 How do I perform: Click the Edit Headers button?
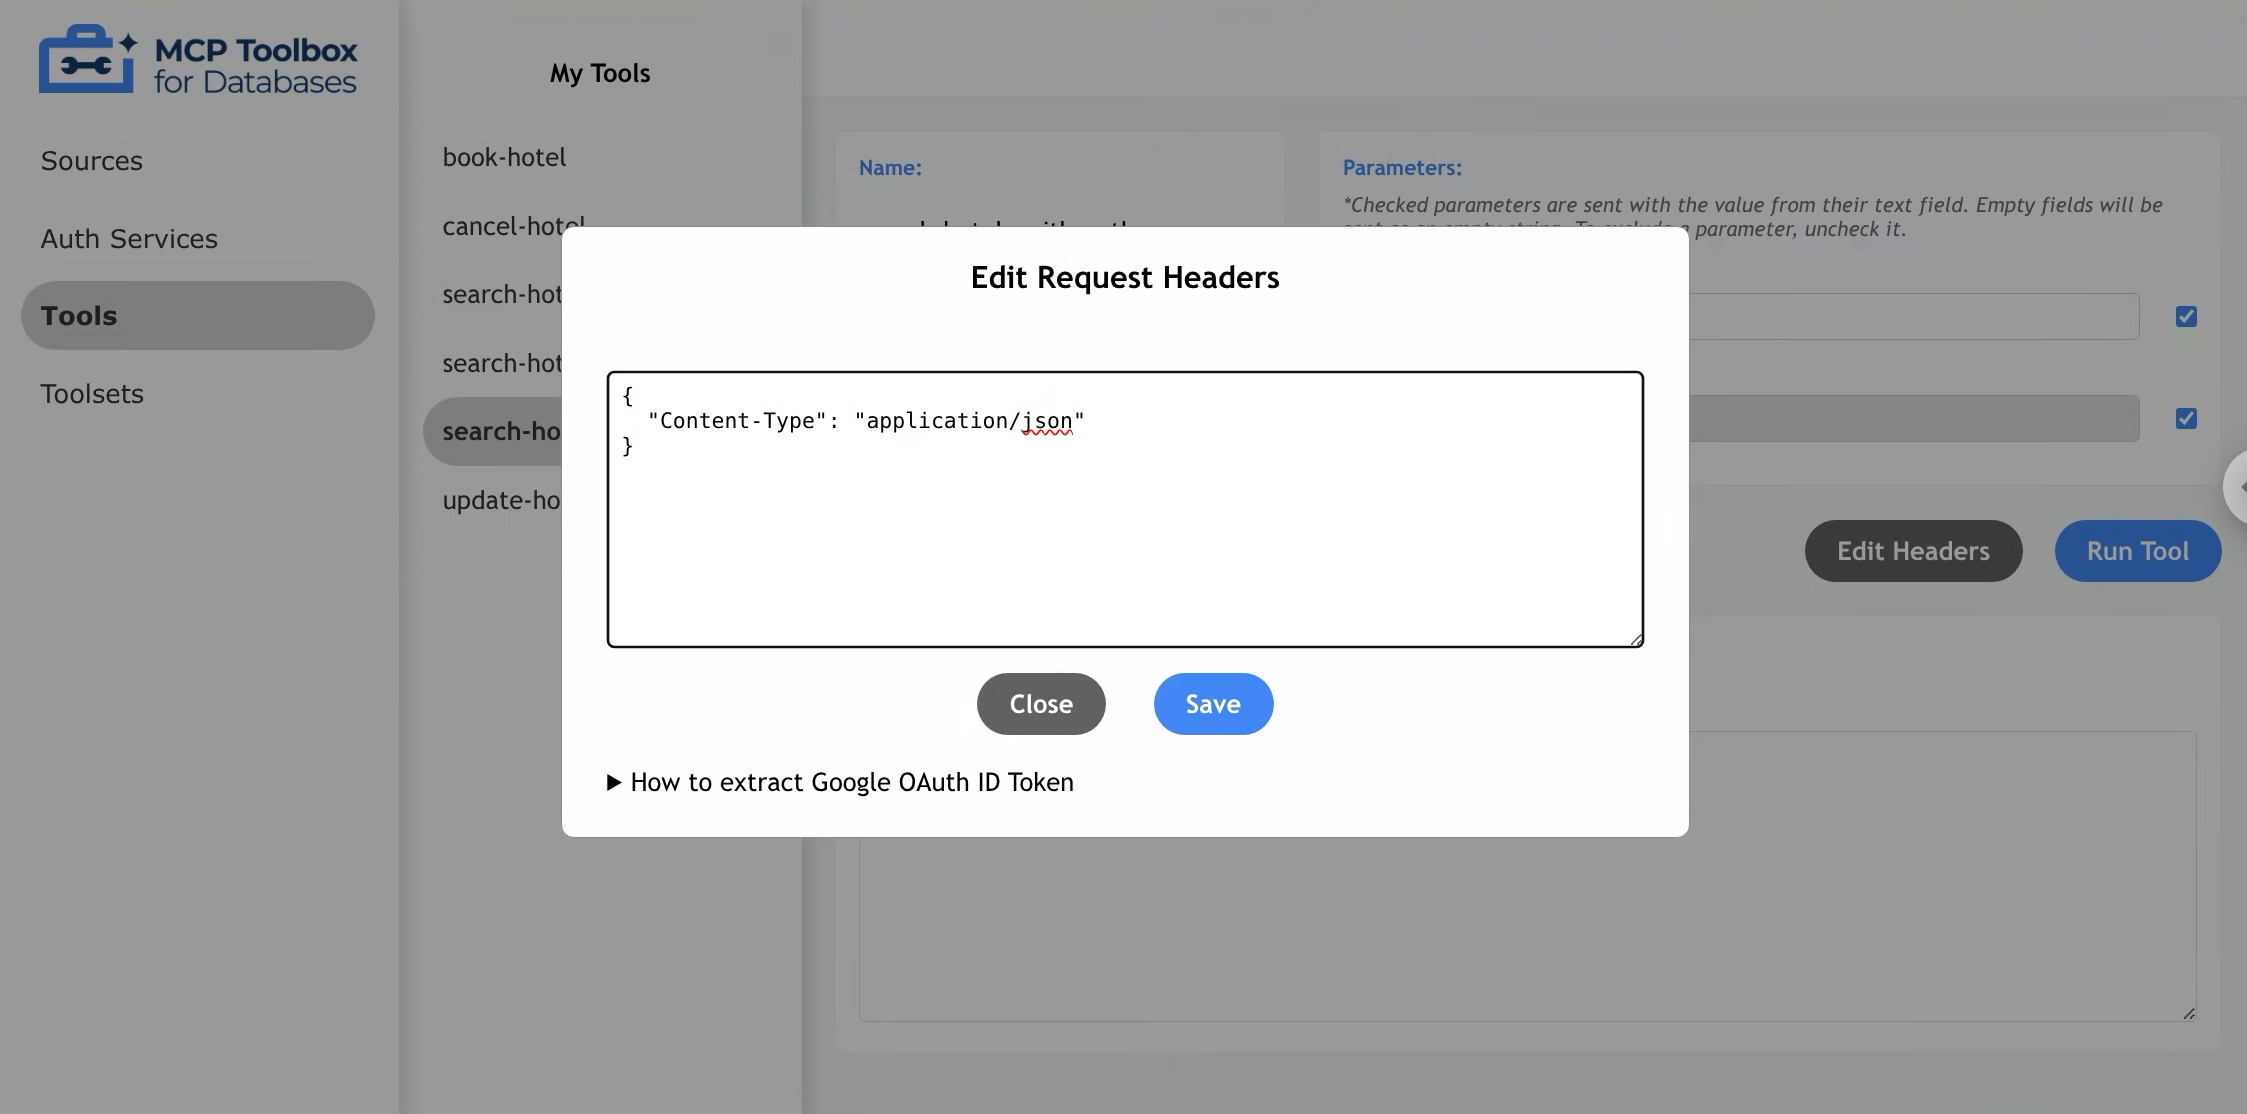[x=1912, y=551]
